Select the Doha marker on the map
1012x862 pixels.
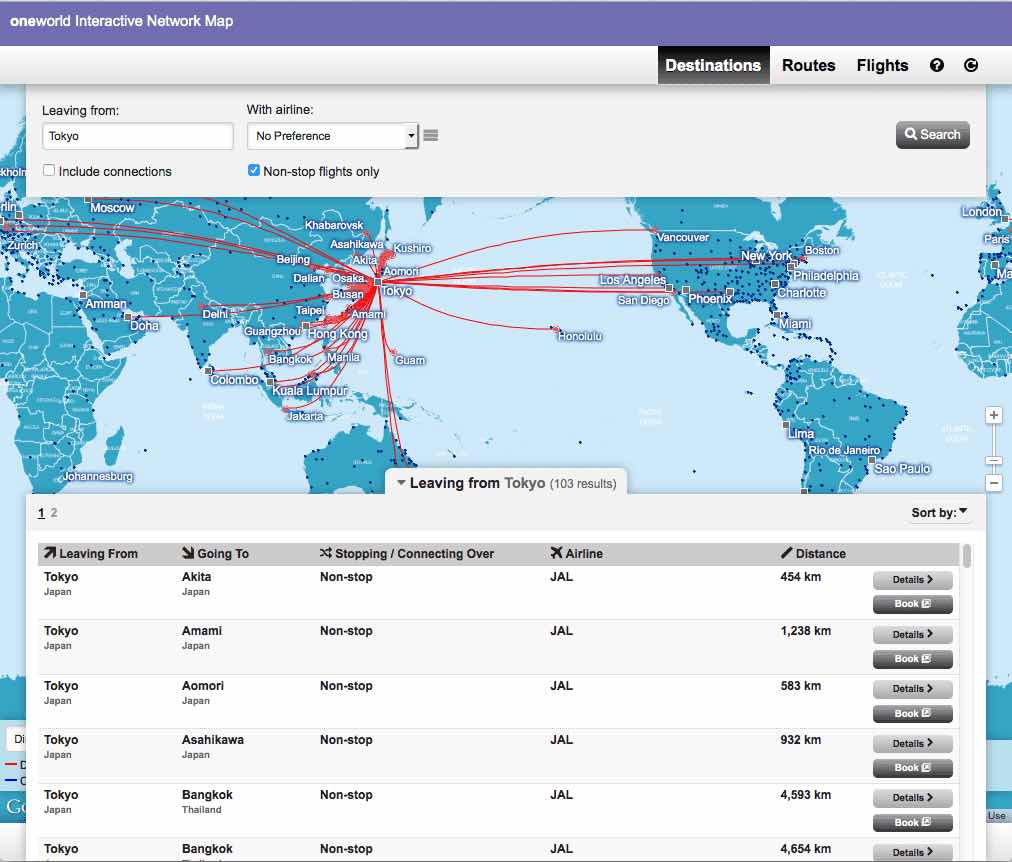(x=128, y=317)
